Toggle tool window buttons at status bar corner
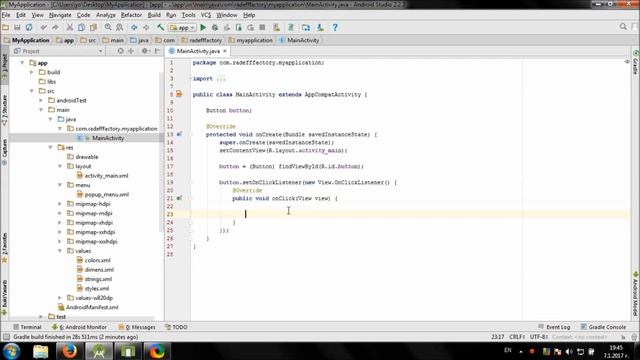The width and height of the screenshot is (640, 360). pos(6,337)
